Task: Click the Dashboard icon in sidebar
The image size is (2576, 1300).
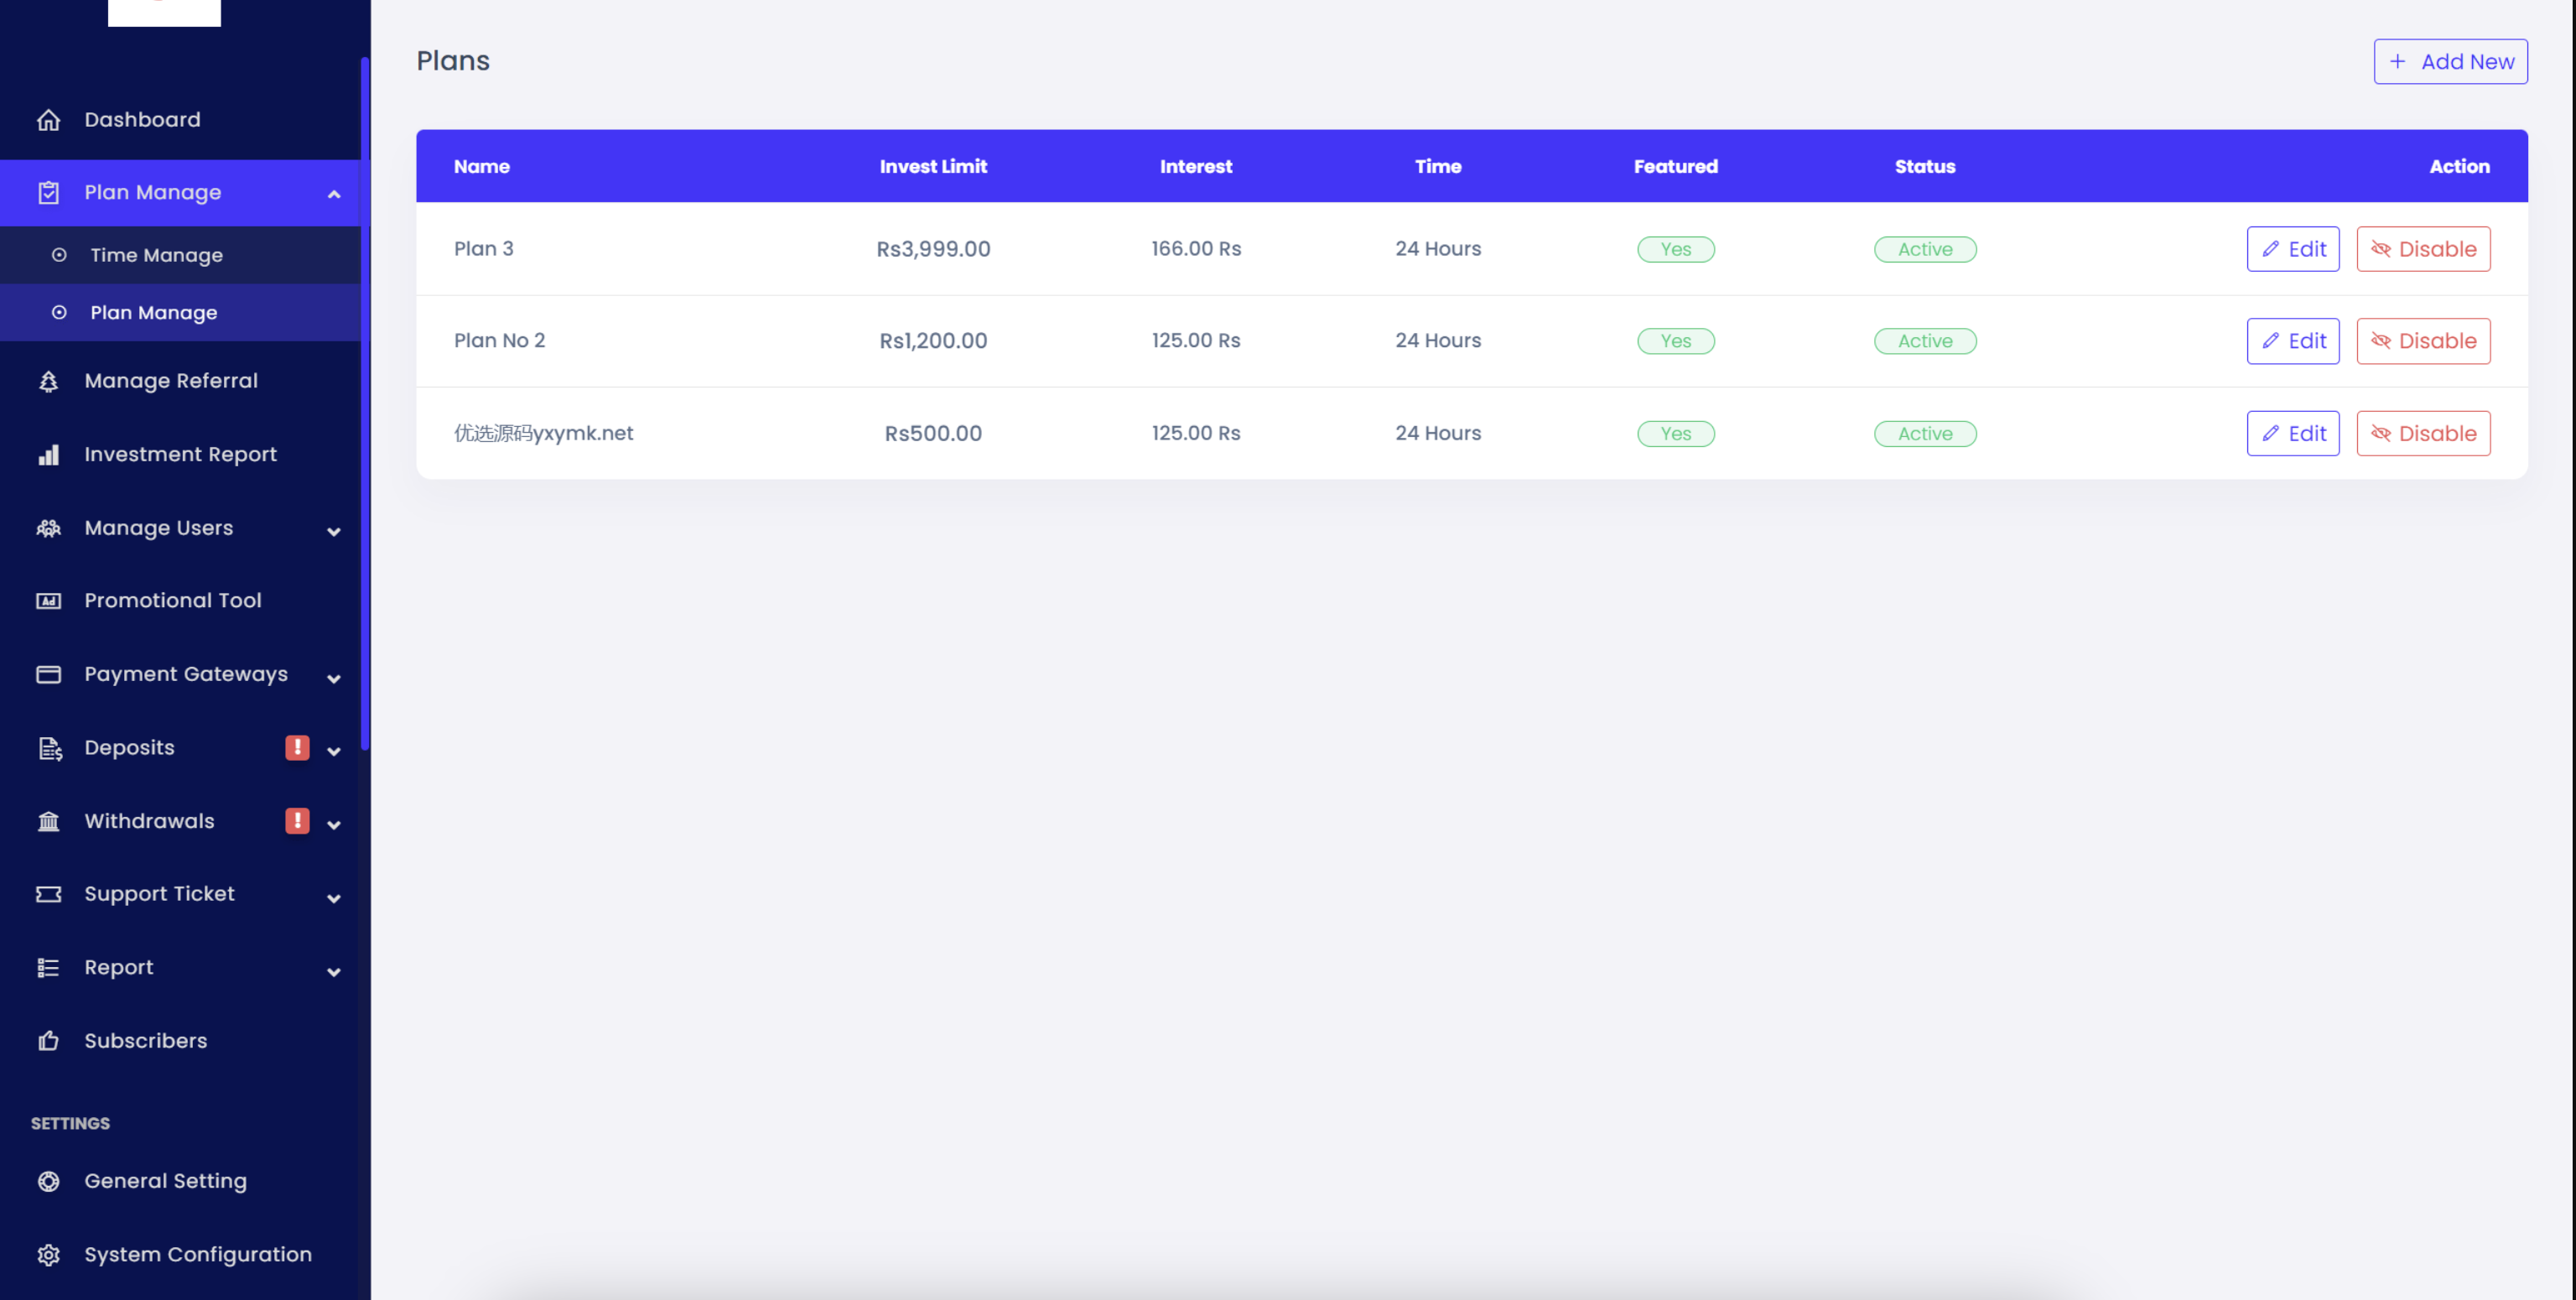Action: tap(46, 119)
